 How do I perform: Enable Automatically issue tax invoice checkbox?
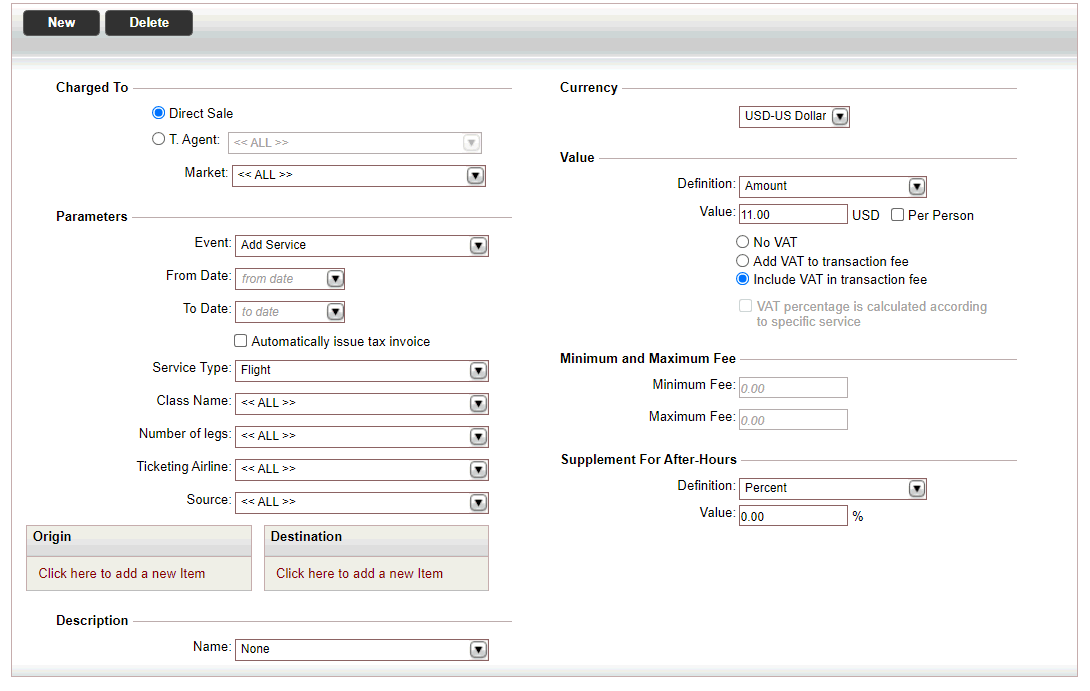tap(241, 341)
